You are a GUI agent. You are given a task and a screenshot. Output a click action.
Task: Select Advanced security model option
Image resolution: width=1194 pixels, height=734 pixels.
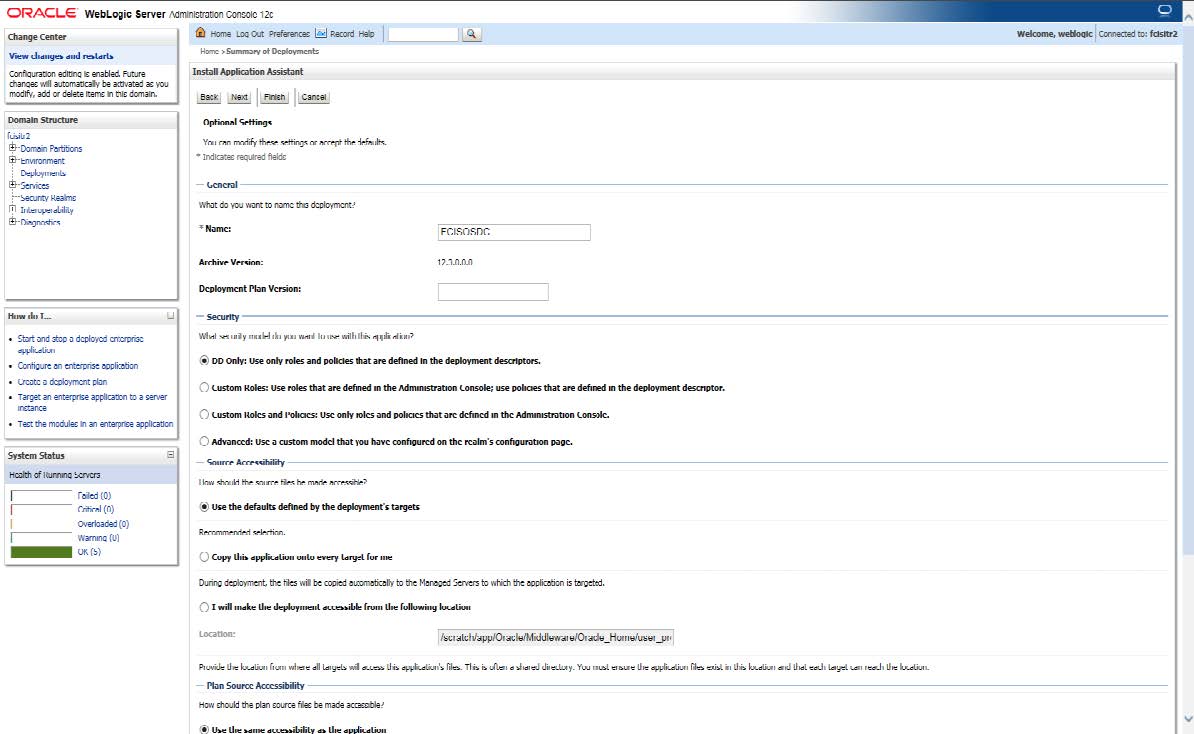click(x=204, y=442)
